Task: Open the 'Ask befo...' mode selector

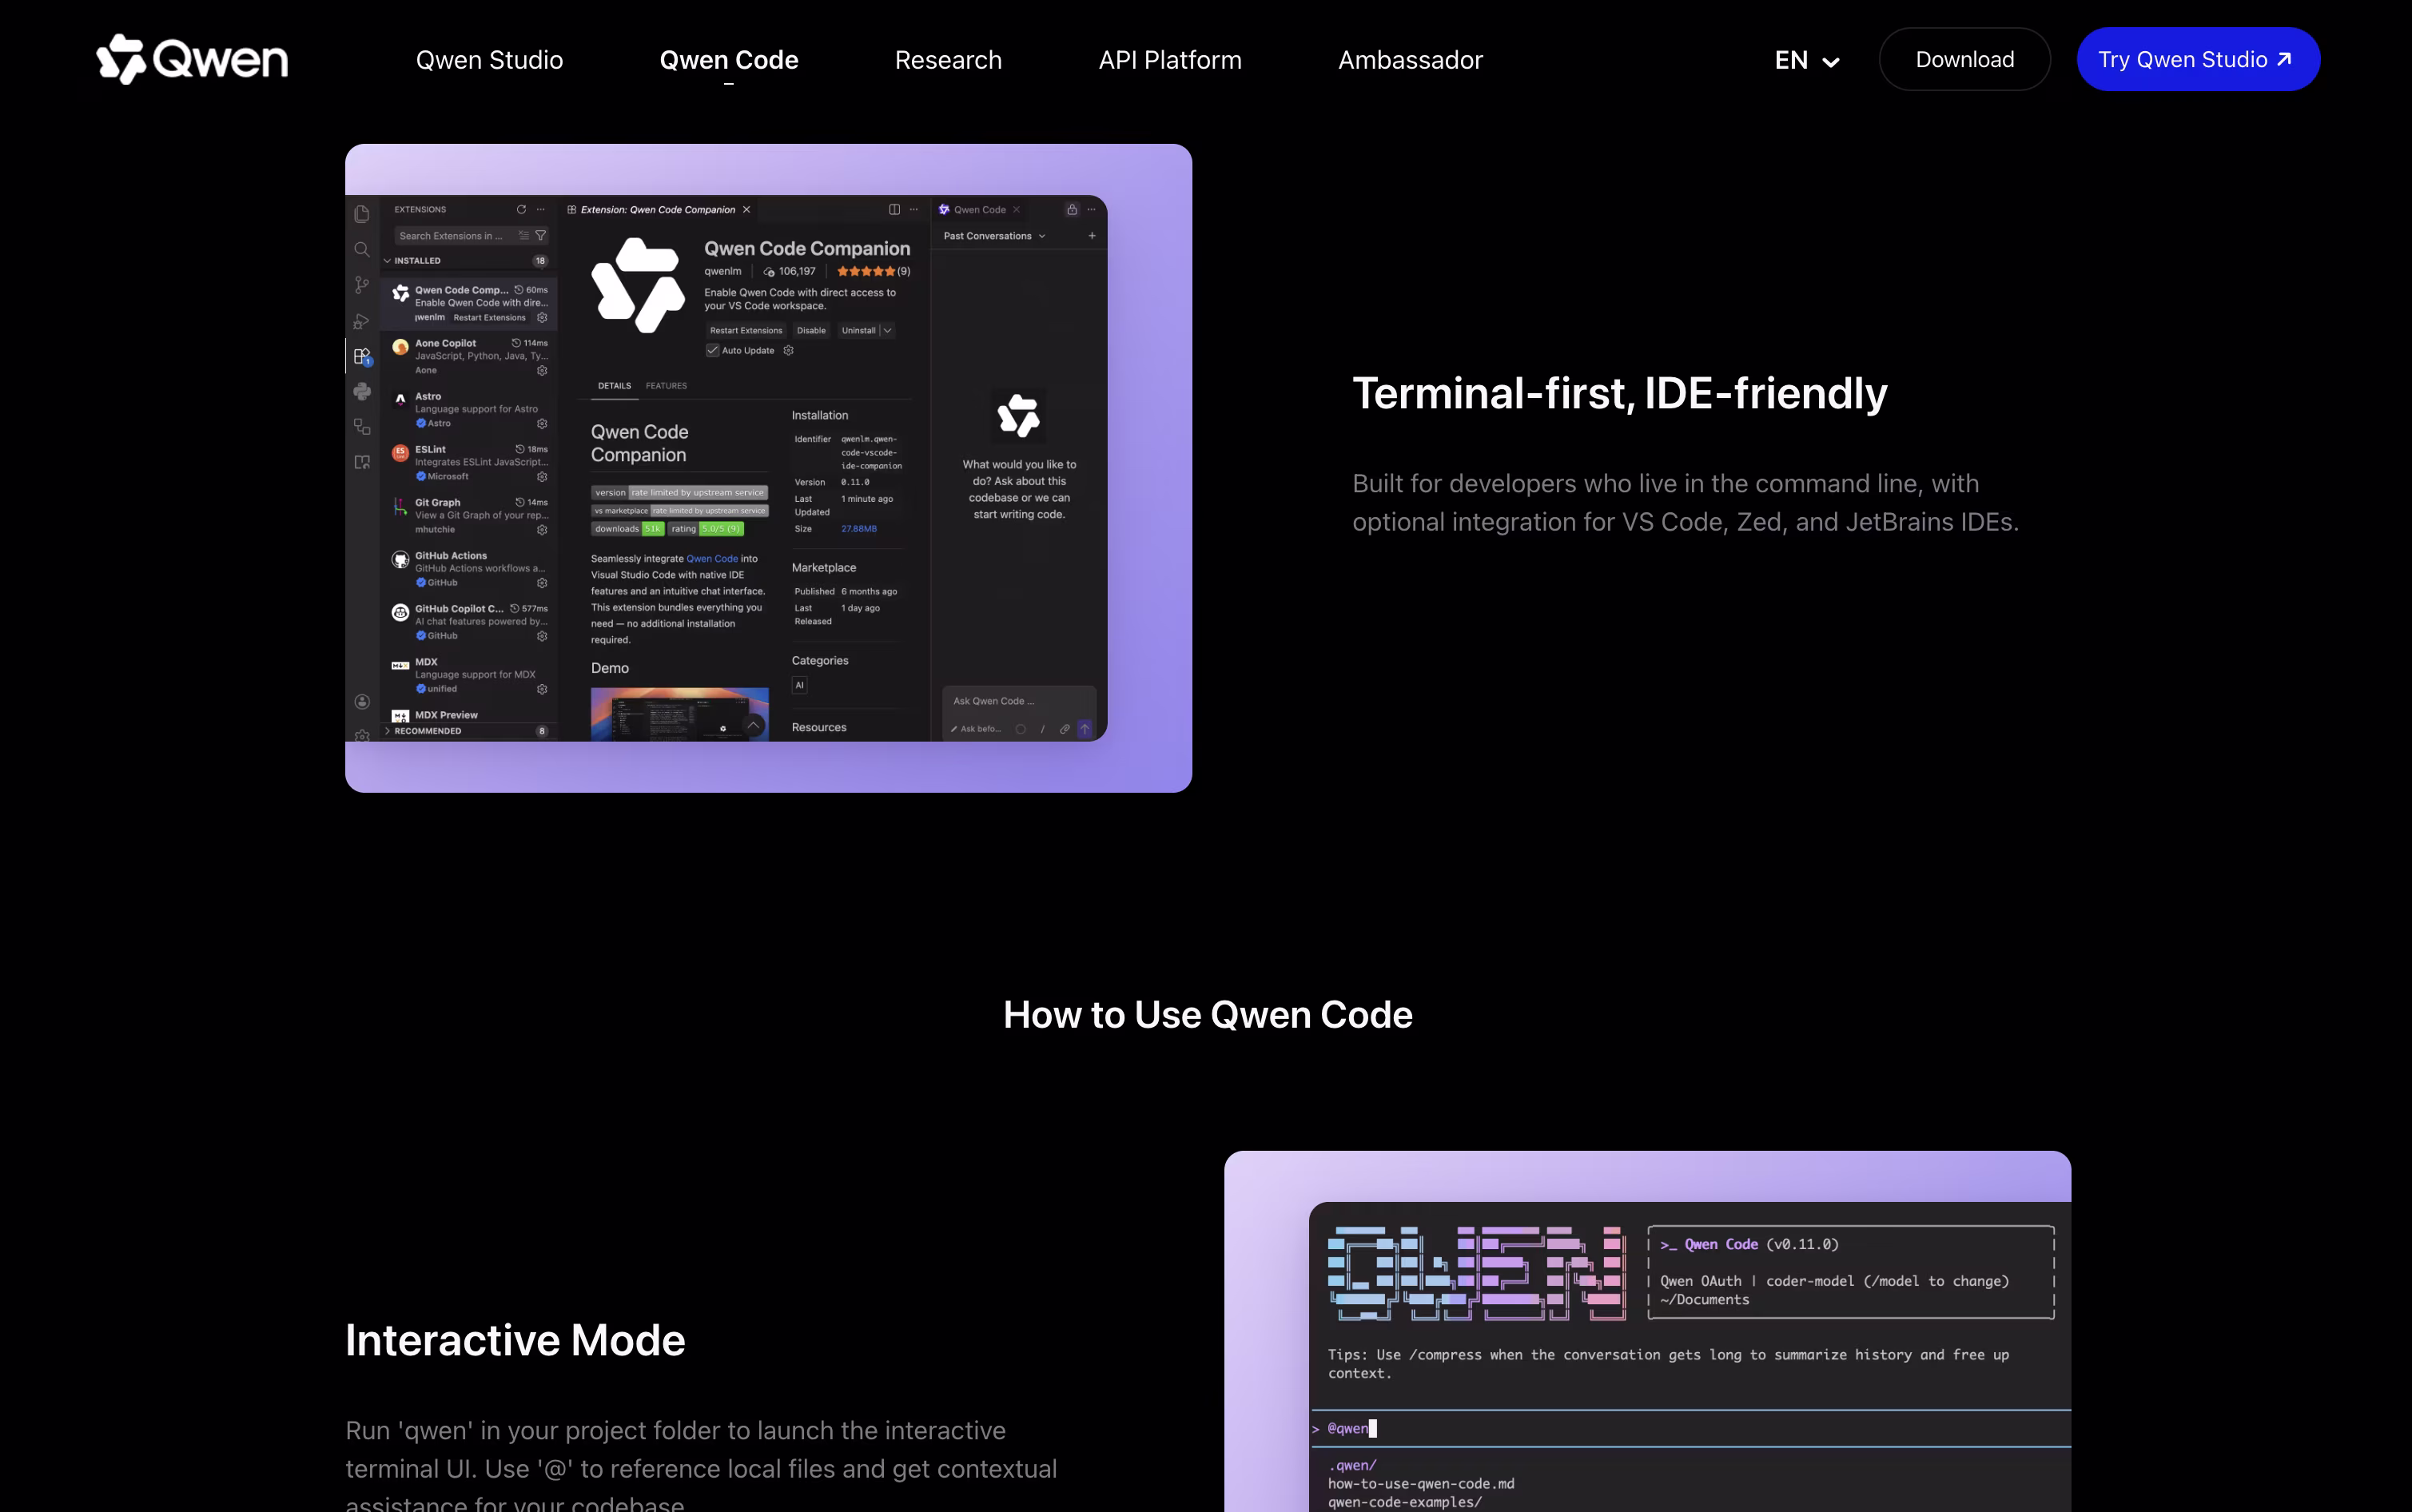Action: (976, 729)
